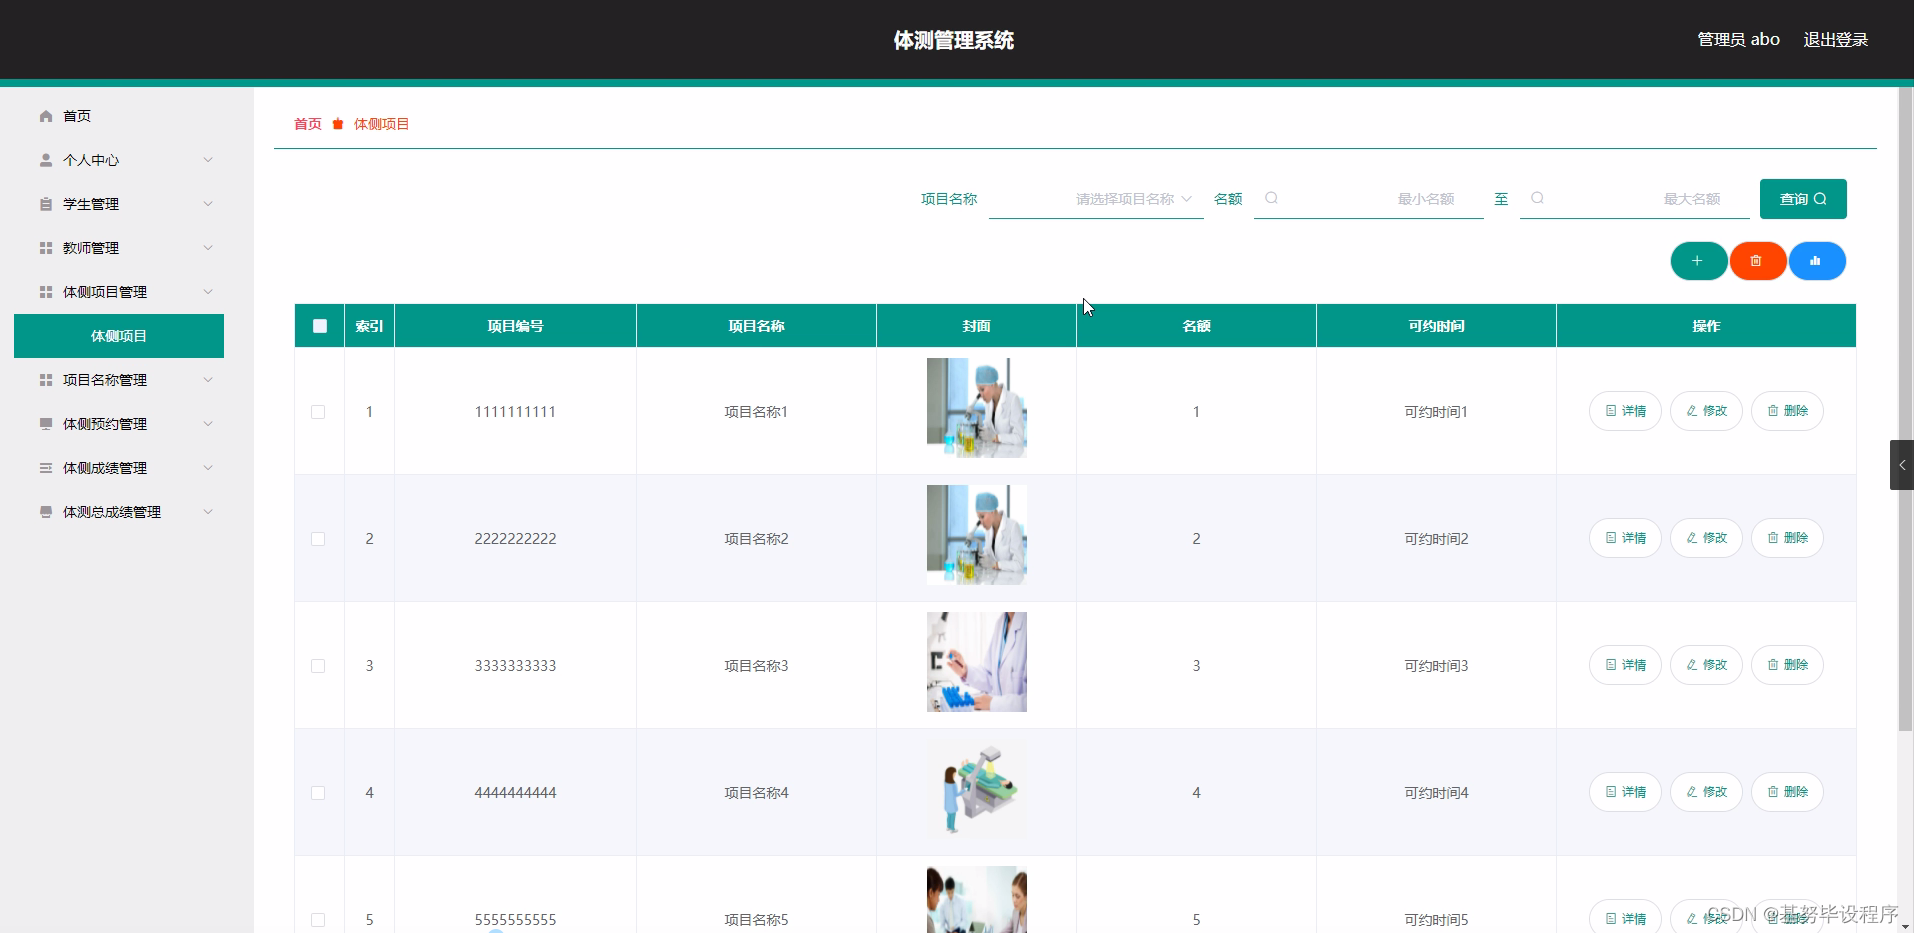The image size is (1914, 933).
Task: Click the monitor icon for 体侧预约管理
Action: click(x=46, y=424)
